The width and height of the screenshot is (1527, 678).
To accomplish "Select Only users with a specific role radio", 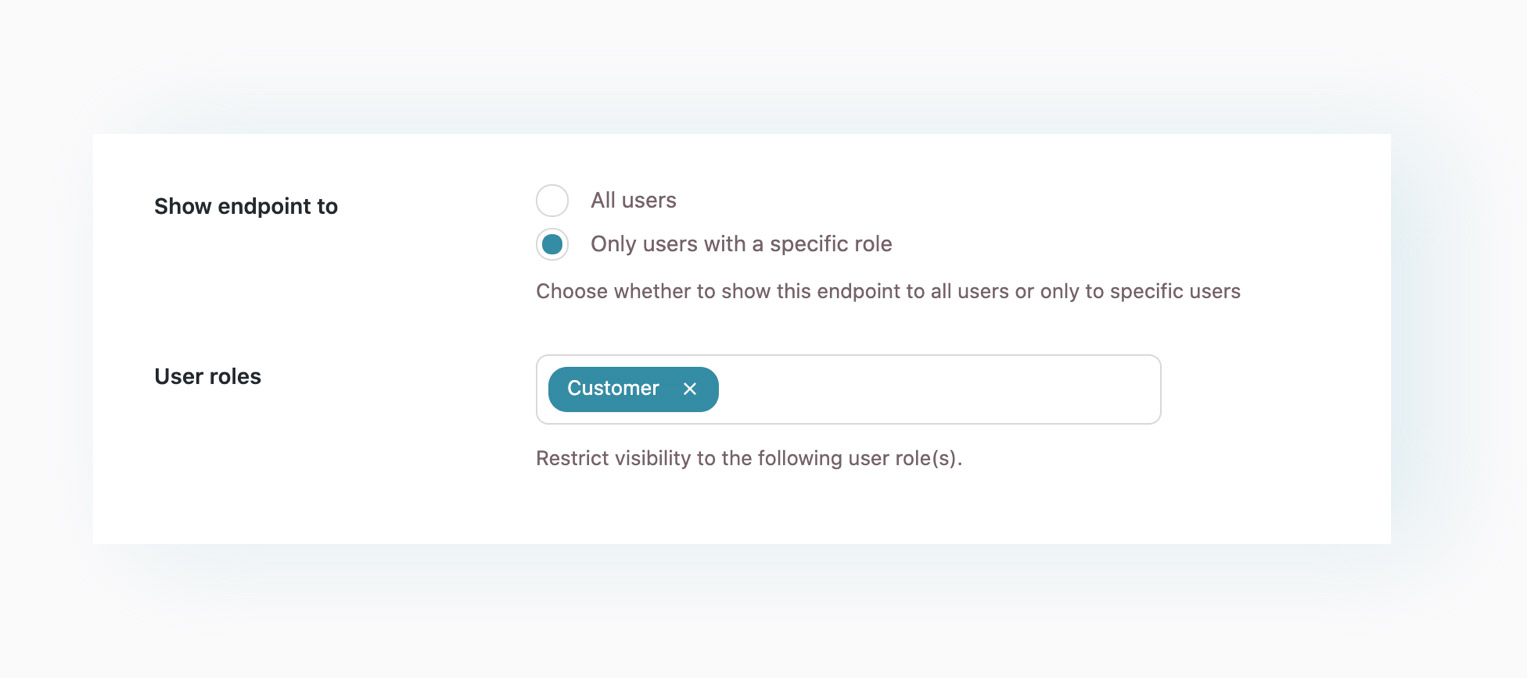I will tap(552, 244).
